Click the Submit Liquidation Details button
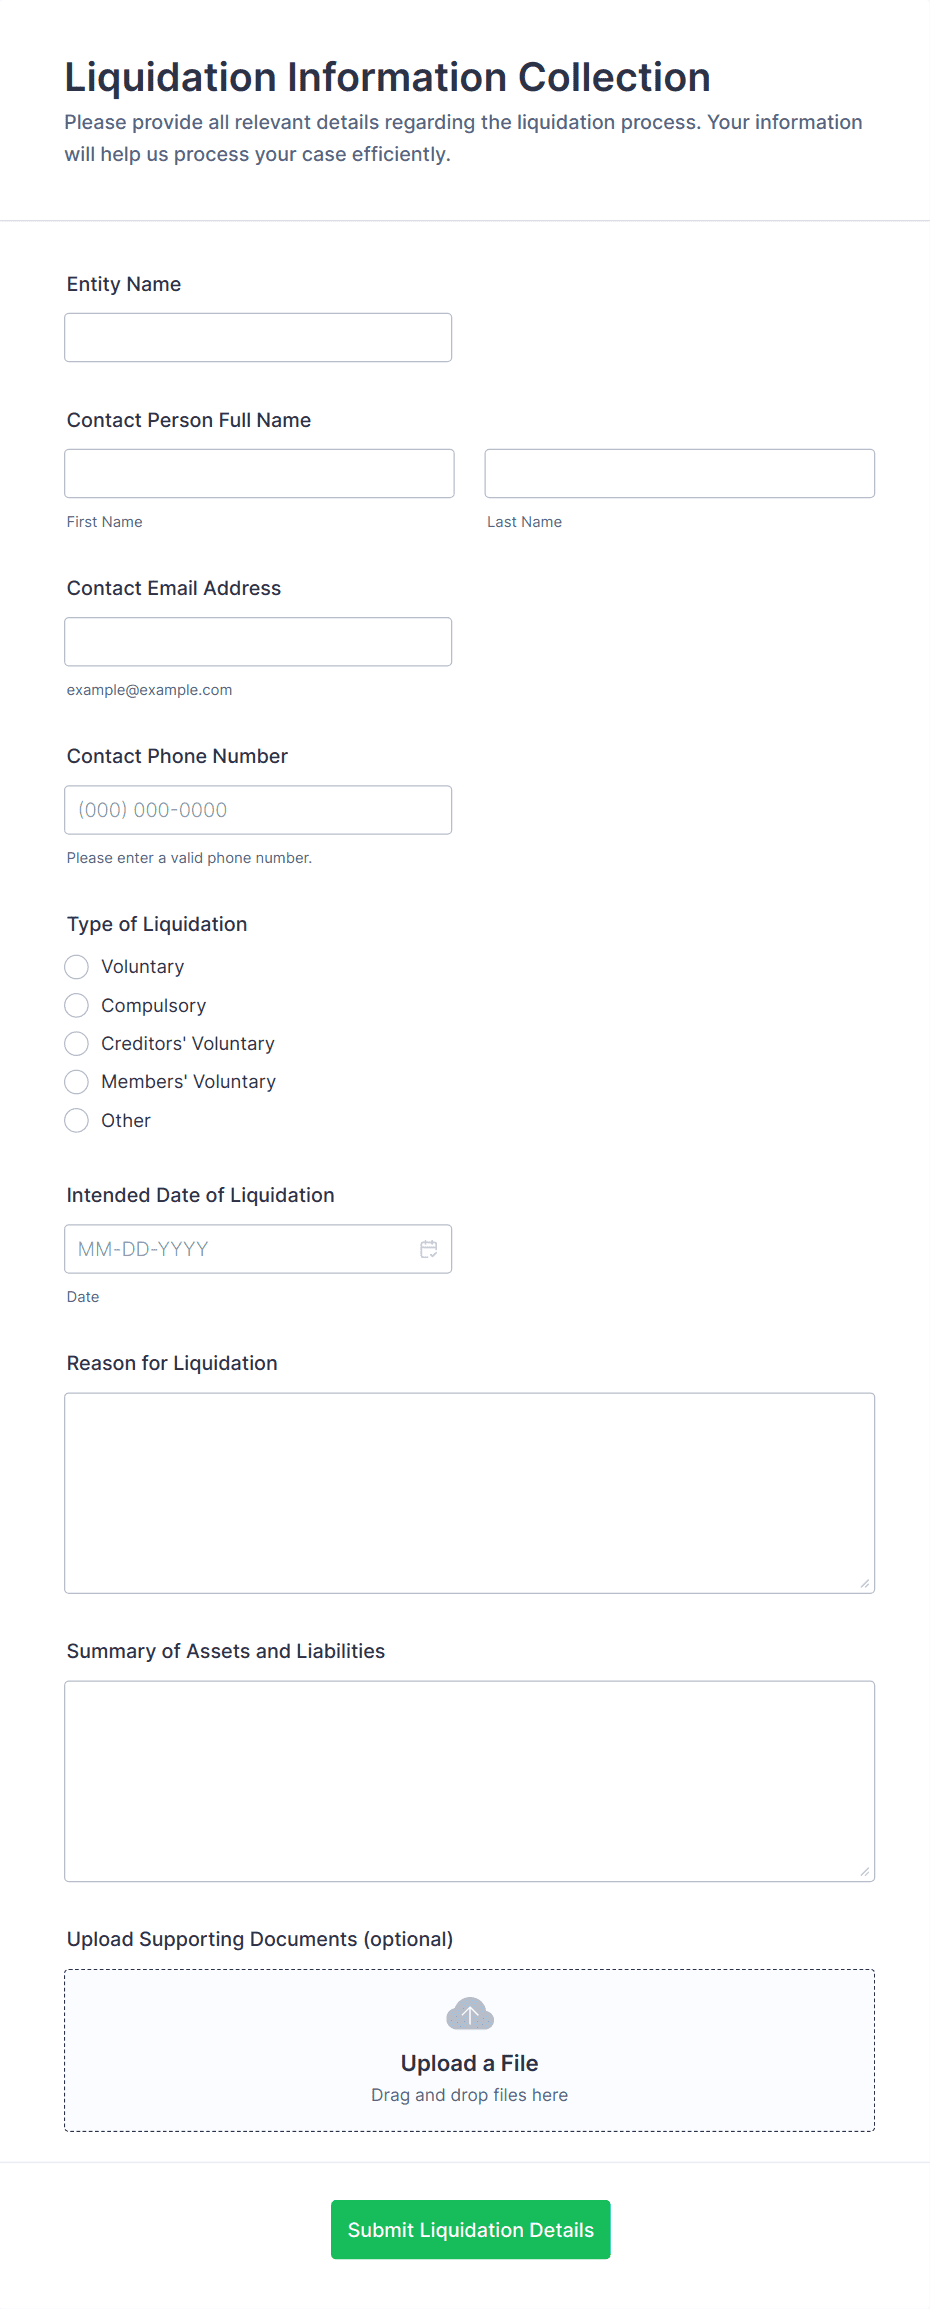The image size is (930, 2309). [x=470, y=2229]
